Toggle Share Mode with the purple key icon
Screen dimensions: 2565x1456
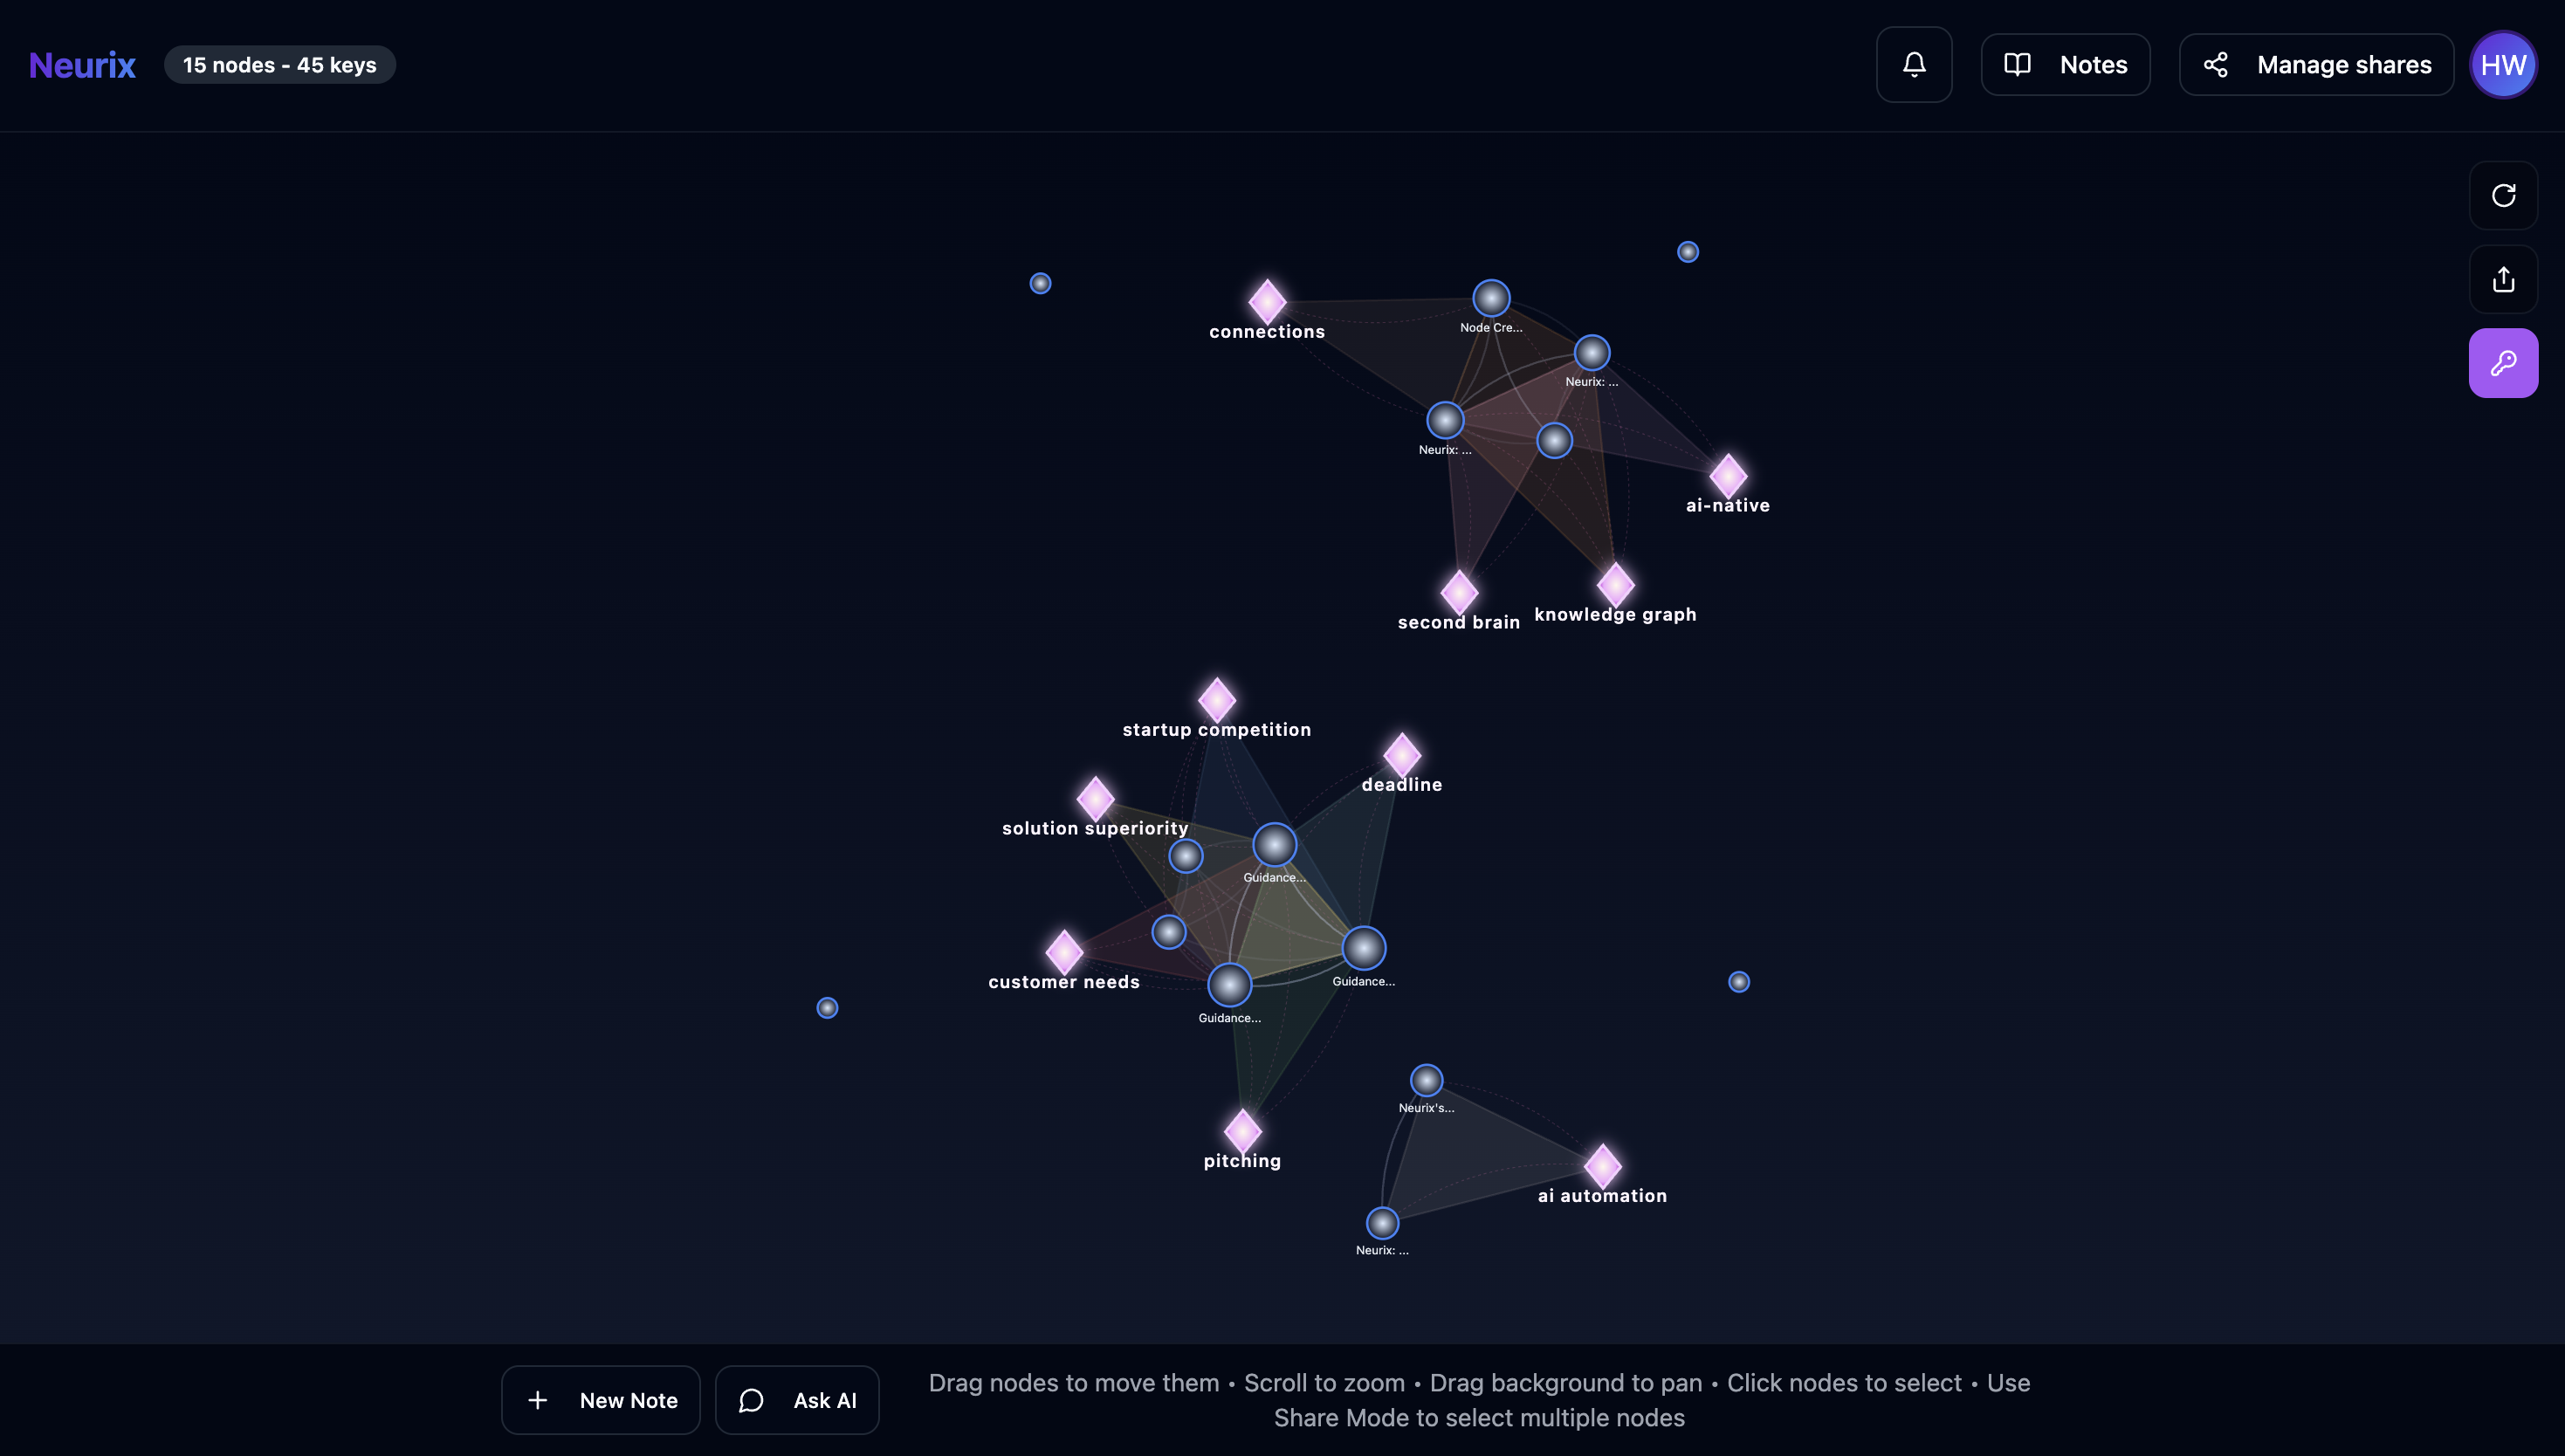pyautogui.click(x=2504, y=362)
